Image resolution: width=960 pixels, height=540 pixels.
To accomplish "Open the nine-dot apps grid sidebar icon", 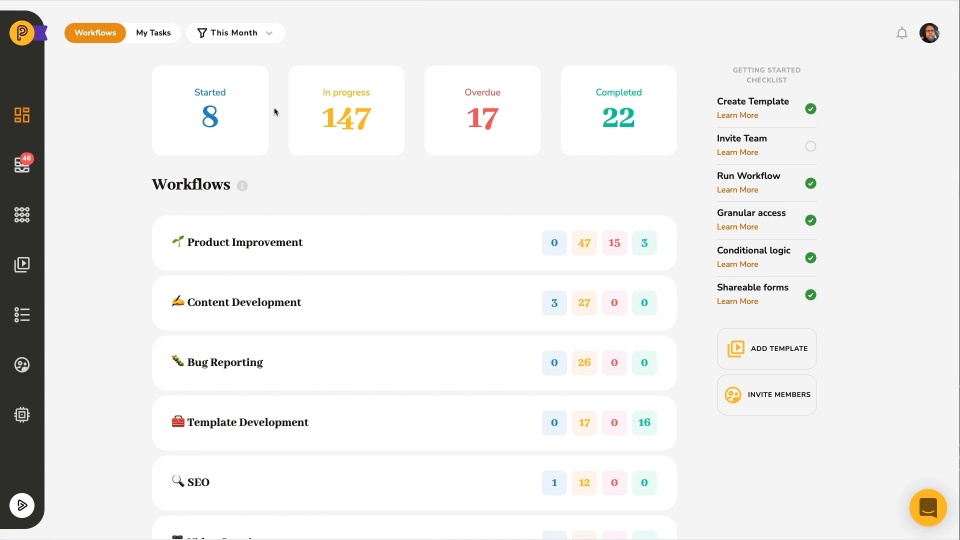I will click(22, 214).
